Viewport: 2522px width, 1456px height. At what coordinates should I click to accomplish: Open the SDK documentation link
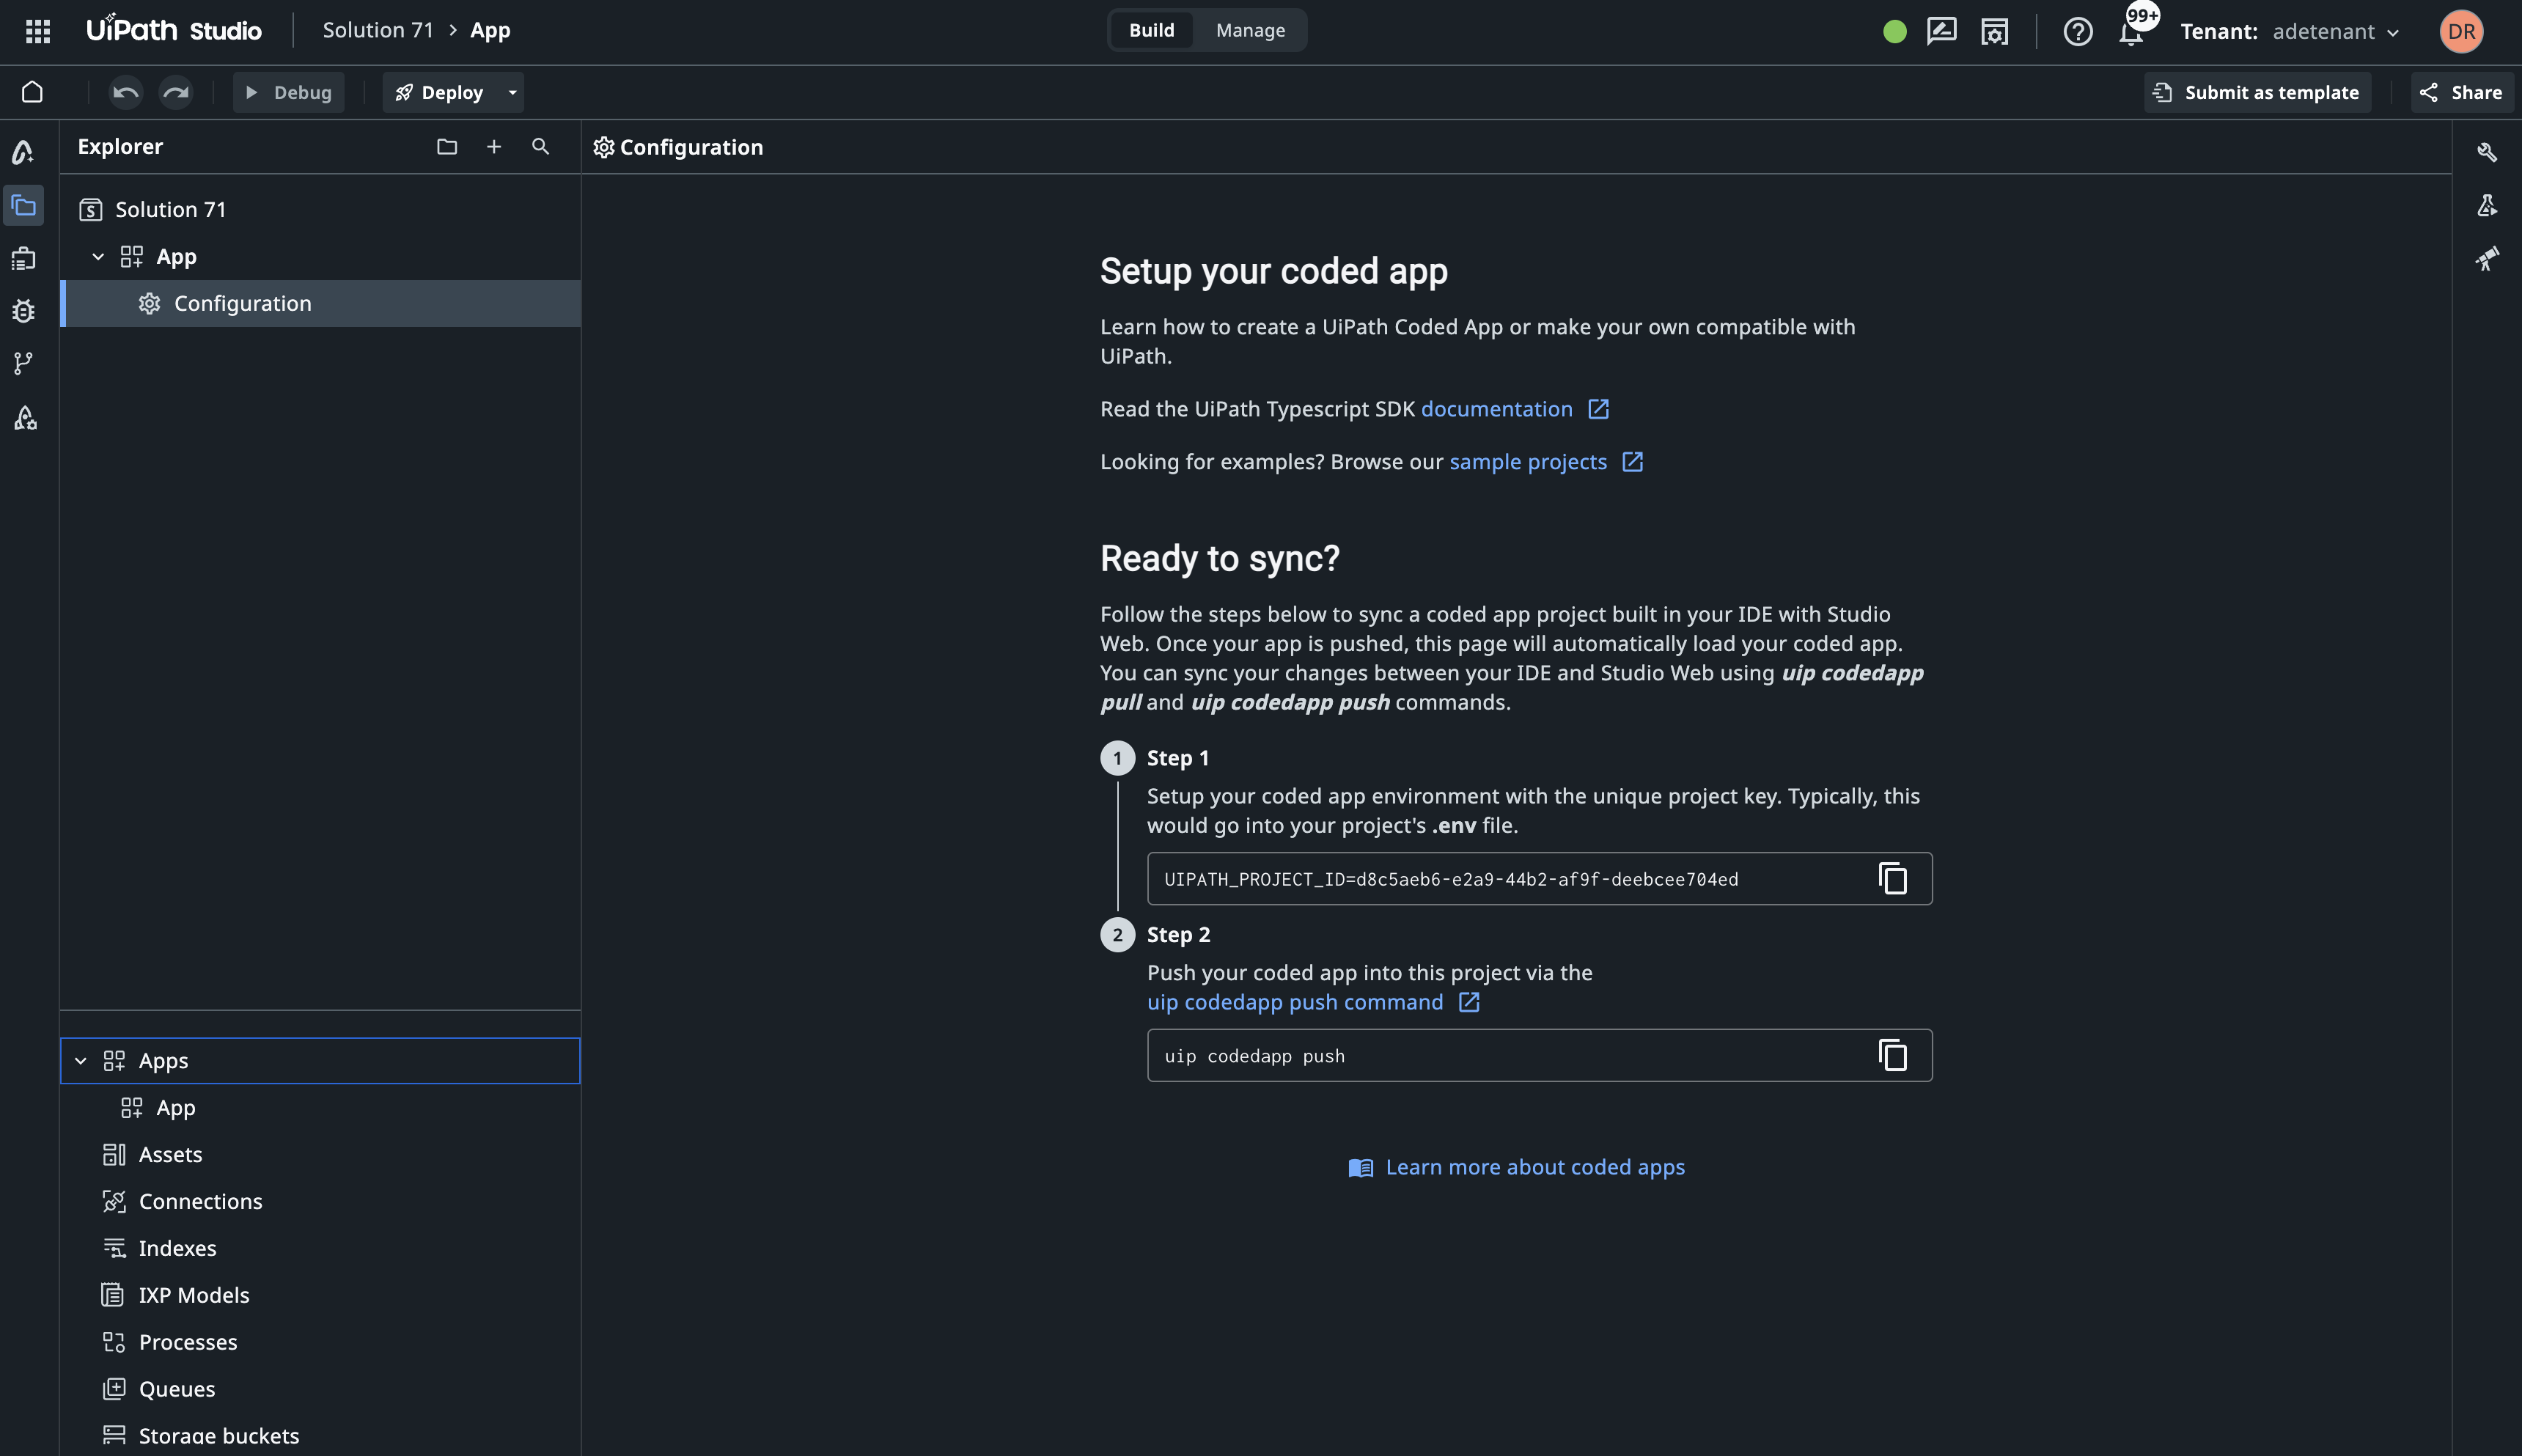[1496, 409]
